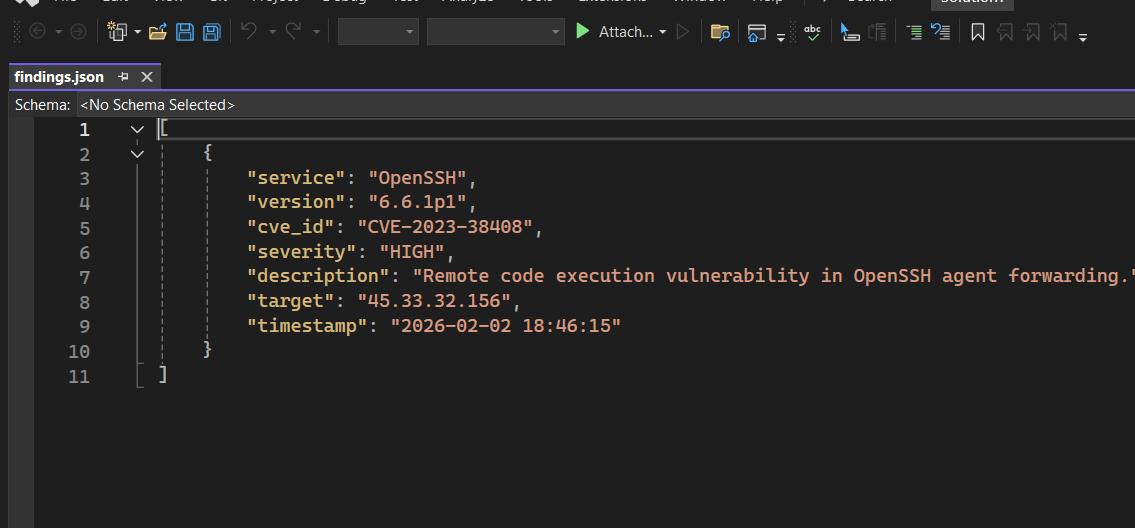
Task: Open the Solution Platforms combo box
Action: (x=496, y=32)
